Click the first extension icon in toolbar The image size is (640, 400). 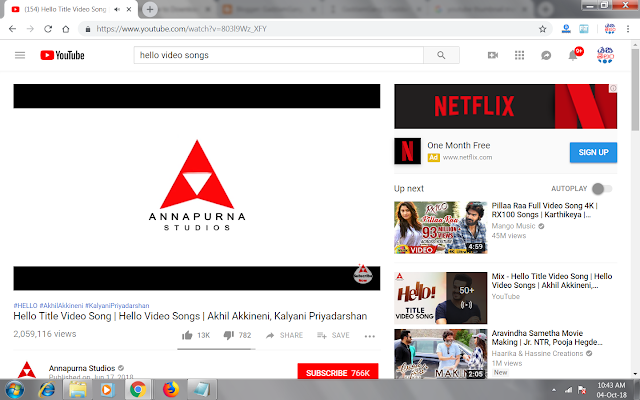point(566,29)
